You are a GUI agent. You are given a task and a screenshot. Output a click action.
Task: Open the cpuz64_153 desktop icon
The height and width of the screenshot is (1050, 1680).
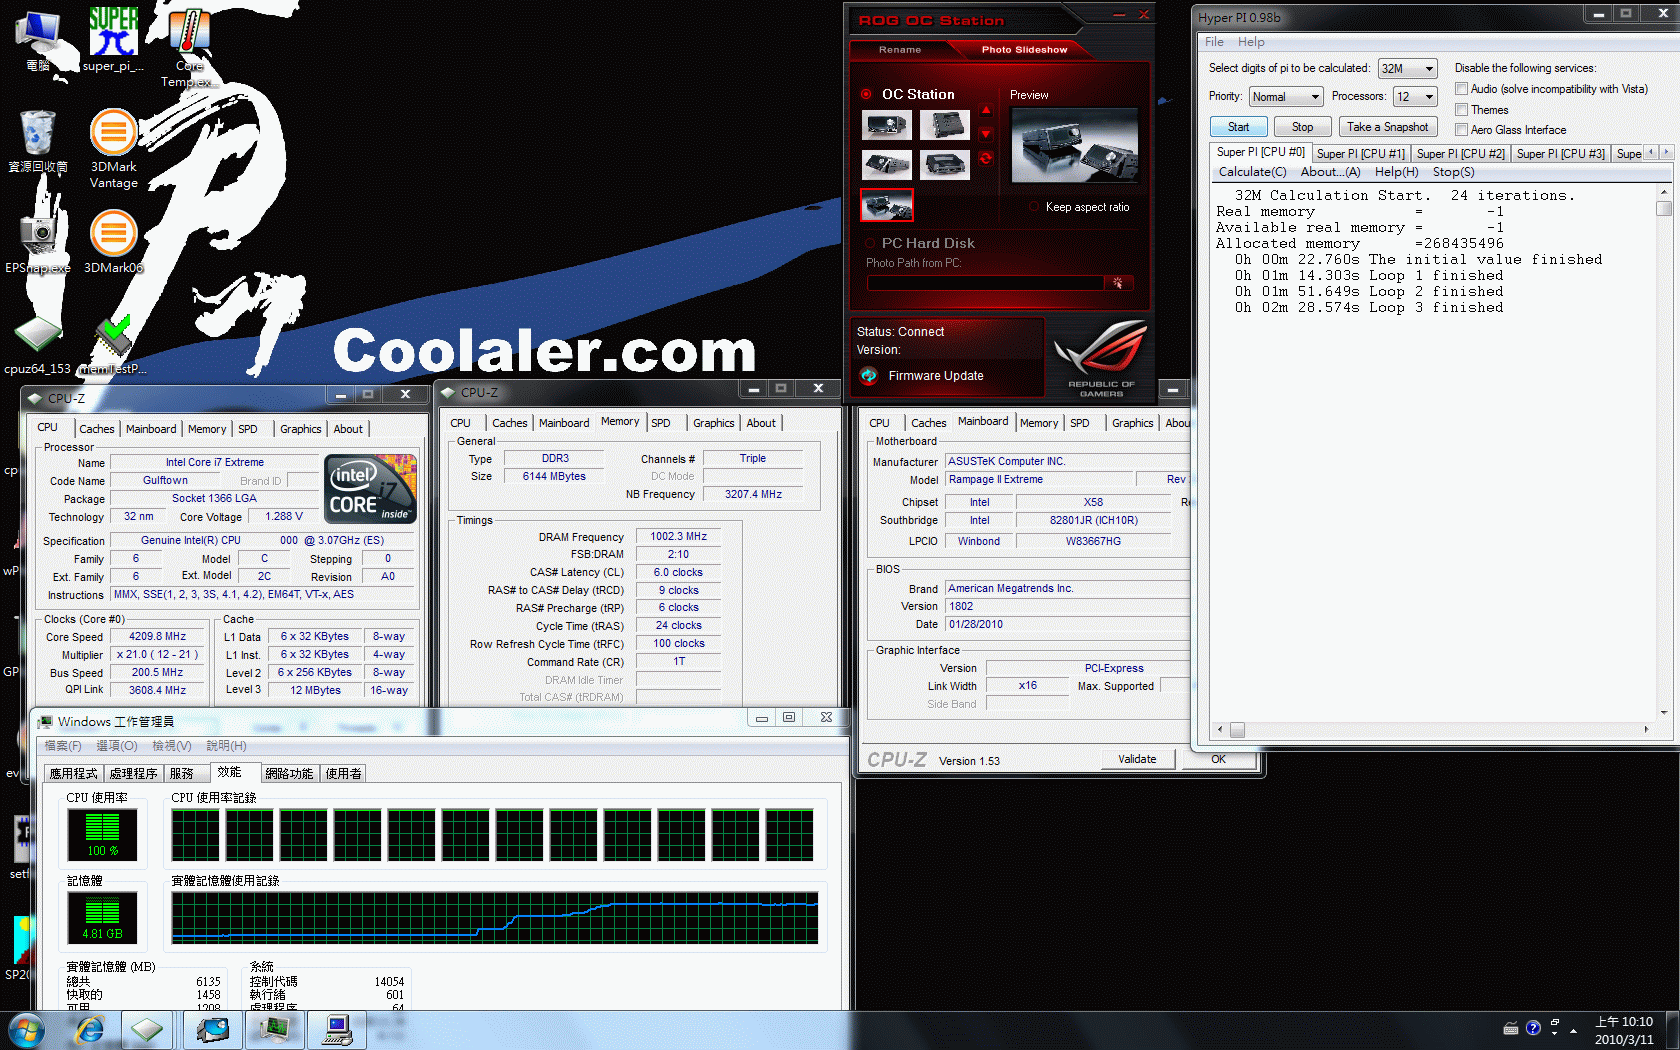38,345
